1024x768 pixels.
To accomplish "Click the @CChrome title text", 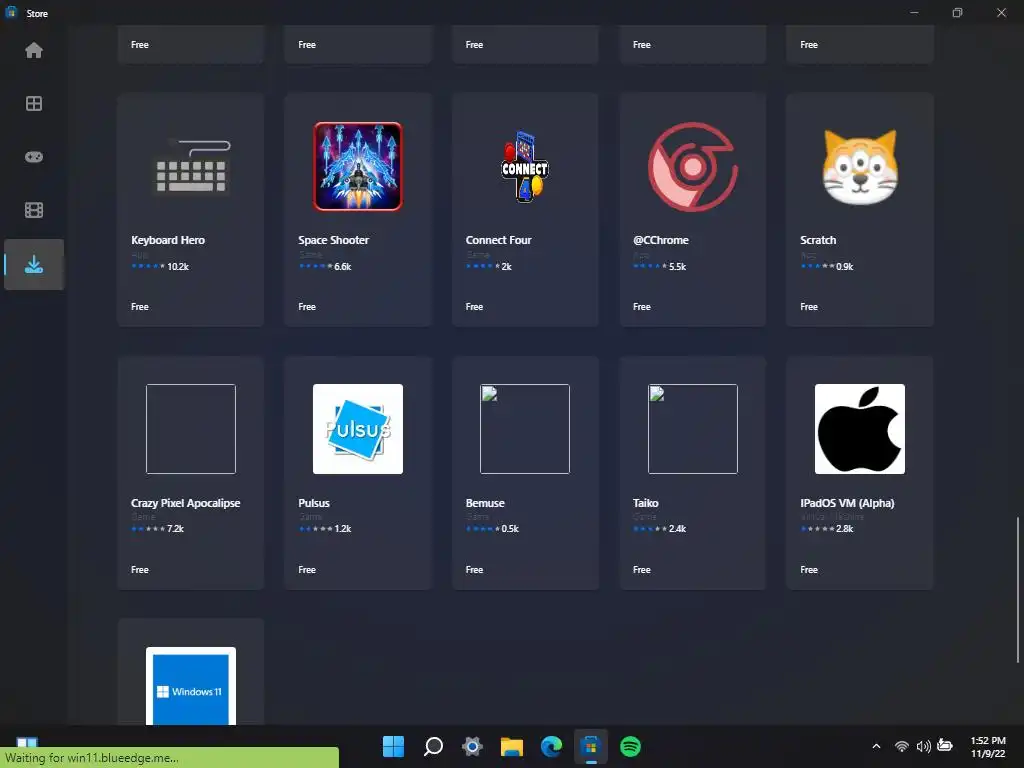I will coord(661,240).
